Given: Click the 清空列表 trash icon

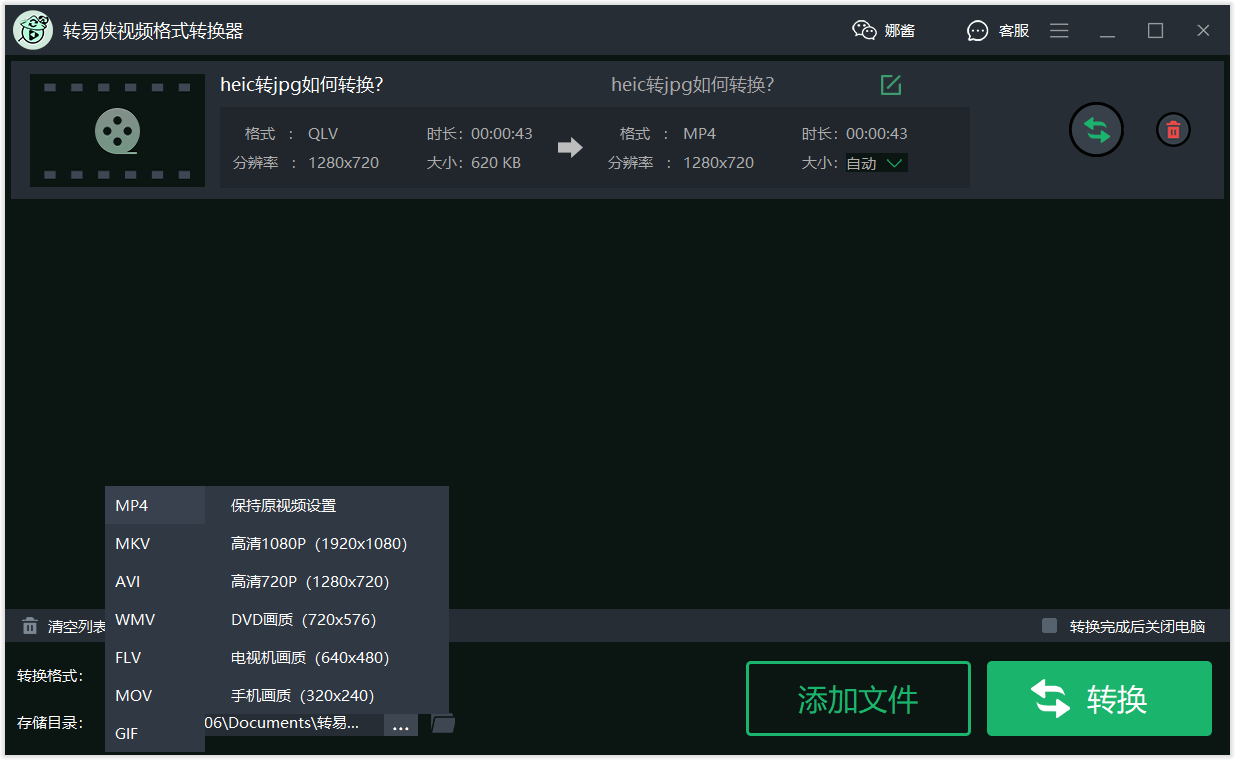Looking at the screenshot, I should [x=30, y=627].
